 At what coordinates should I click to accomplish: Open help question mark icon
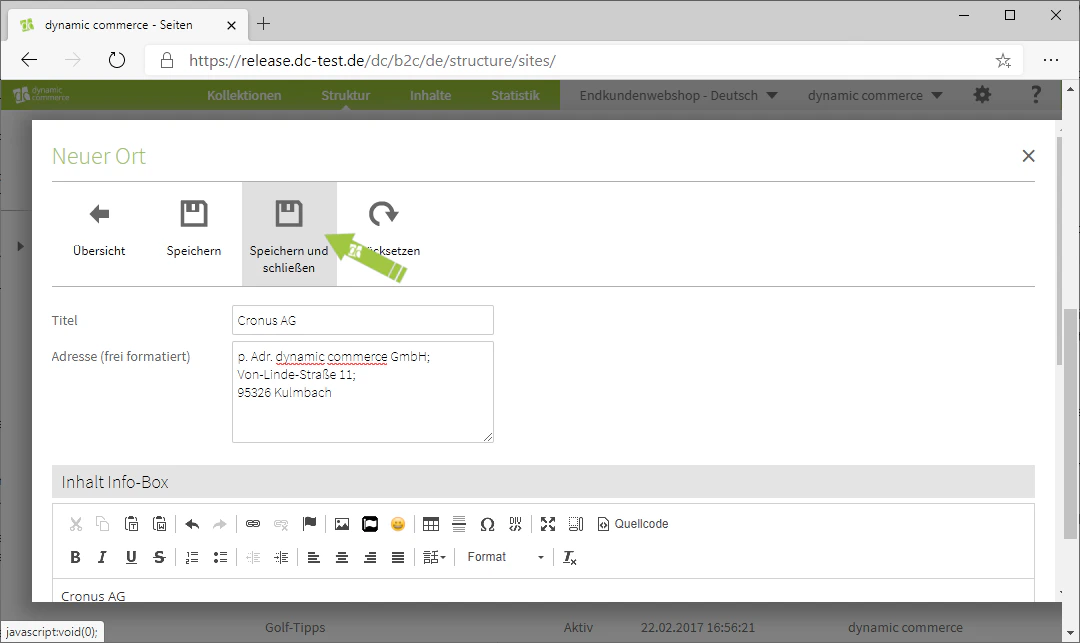pyautogui.click(x=1035, y=95)
